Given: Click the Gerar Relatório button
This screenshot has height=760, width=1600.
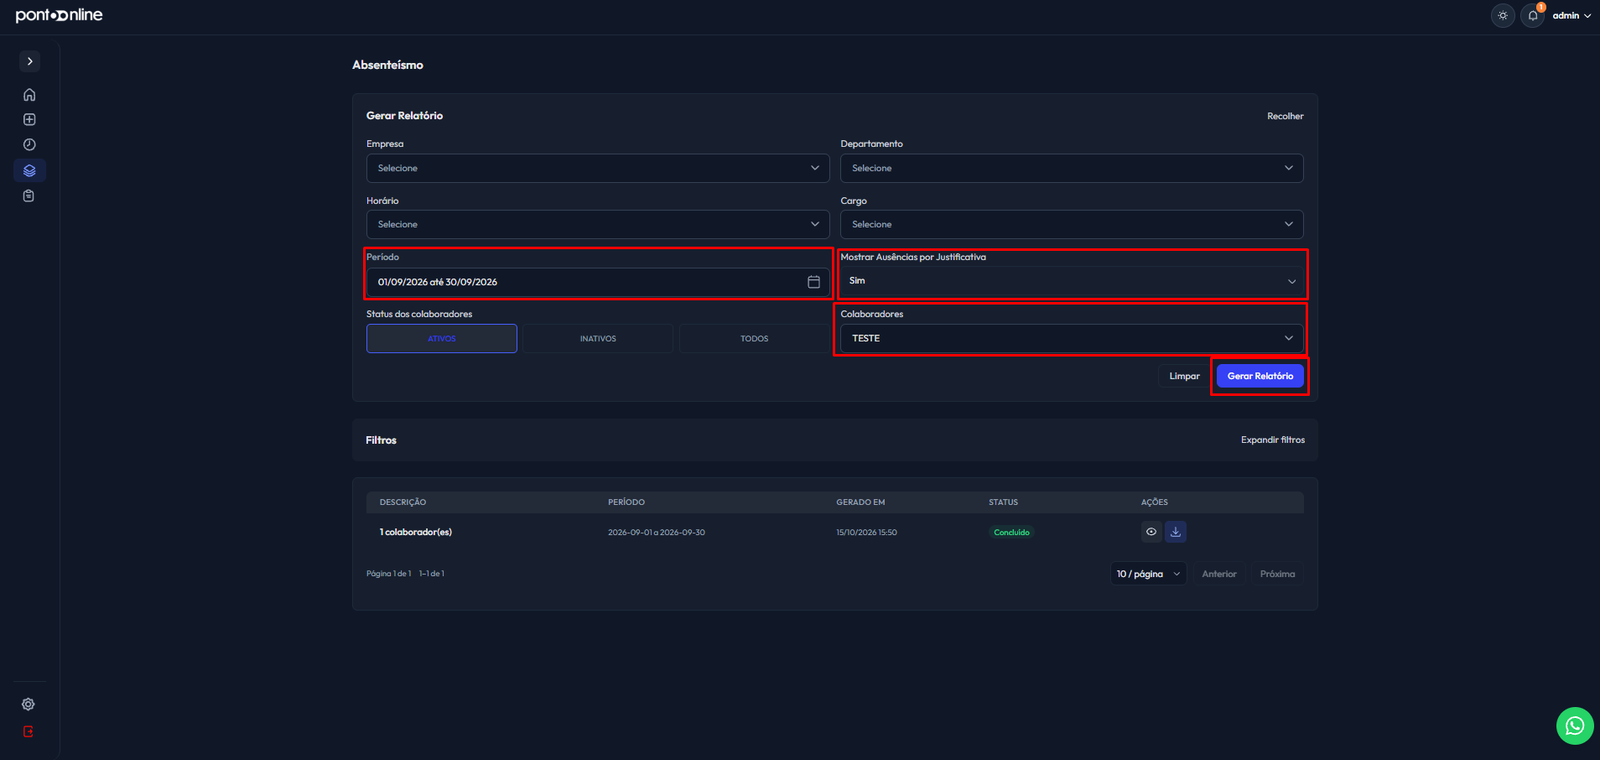Looking at the screenshot, I should point(1260,376).
